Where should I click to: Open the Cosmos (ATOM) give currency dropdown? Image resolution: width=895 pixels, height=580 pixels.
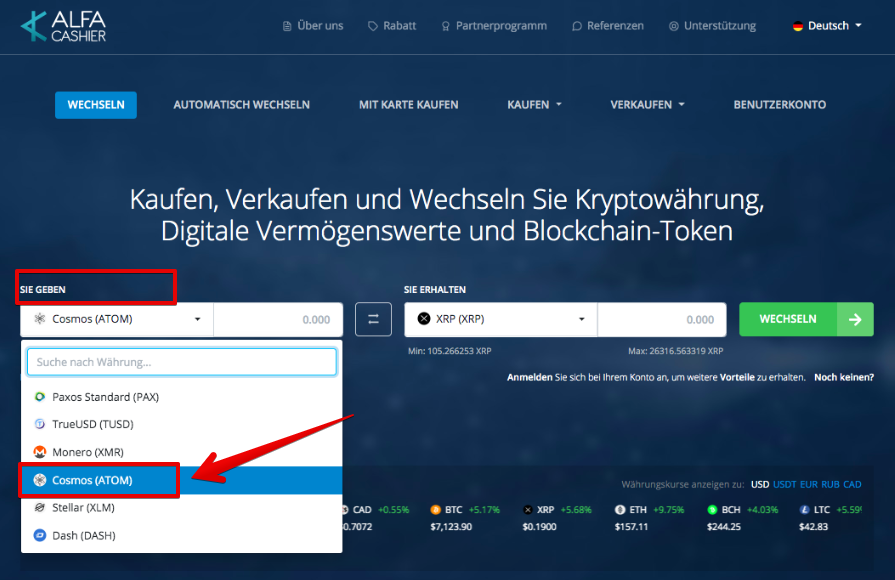coord(117,319)
